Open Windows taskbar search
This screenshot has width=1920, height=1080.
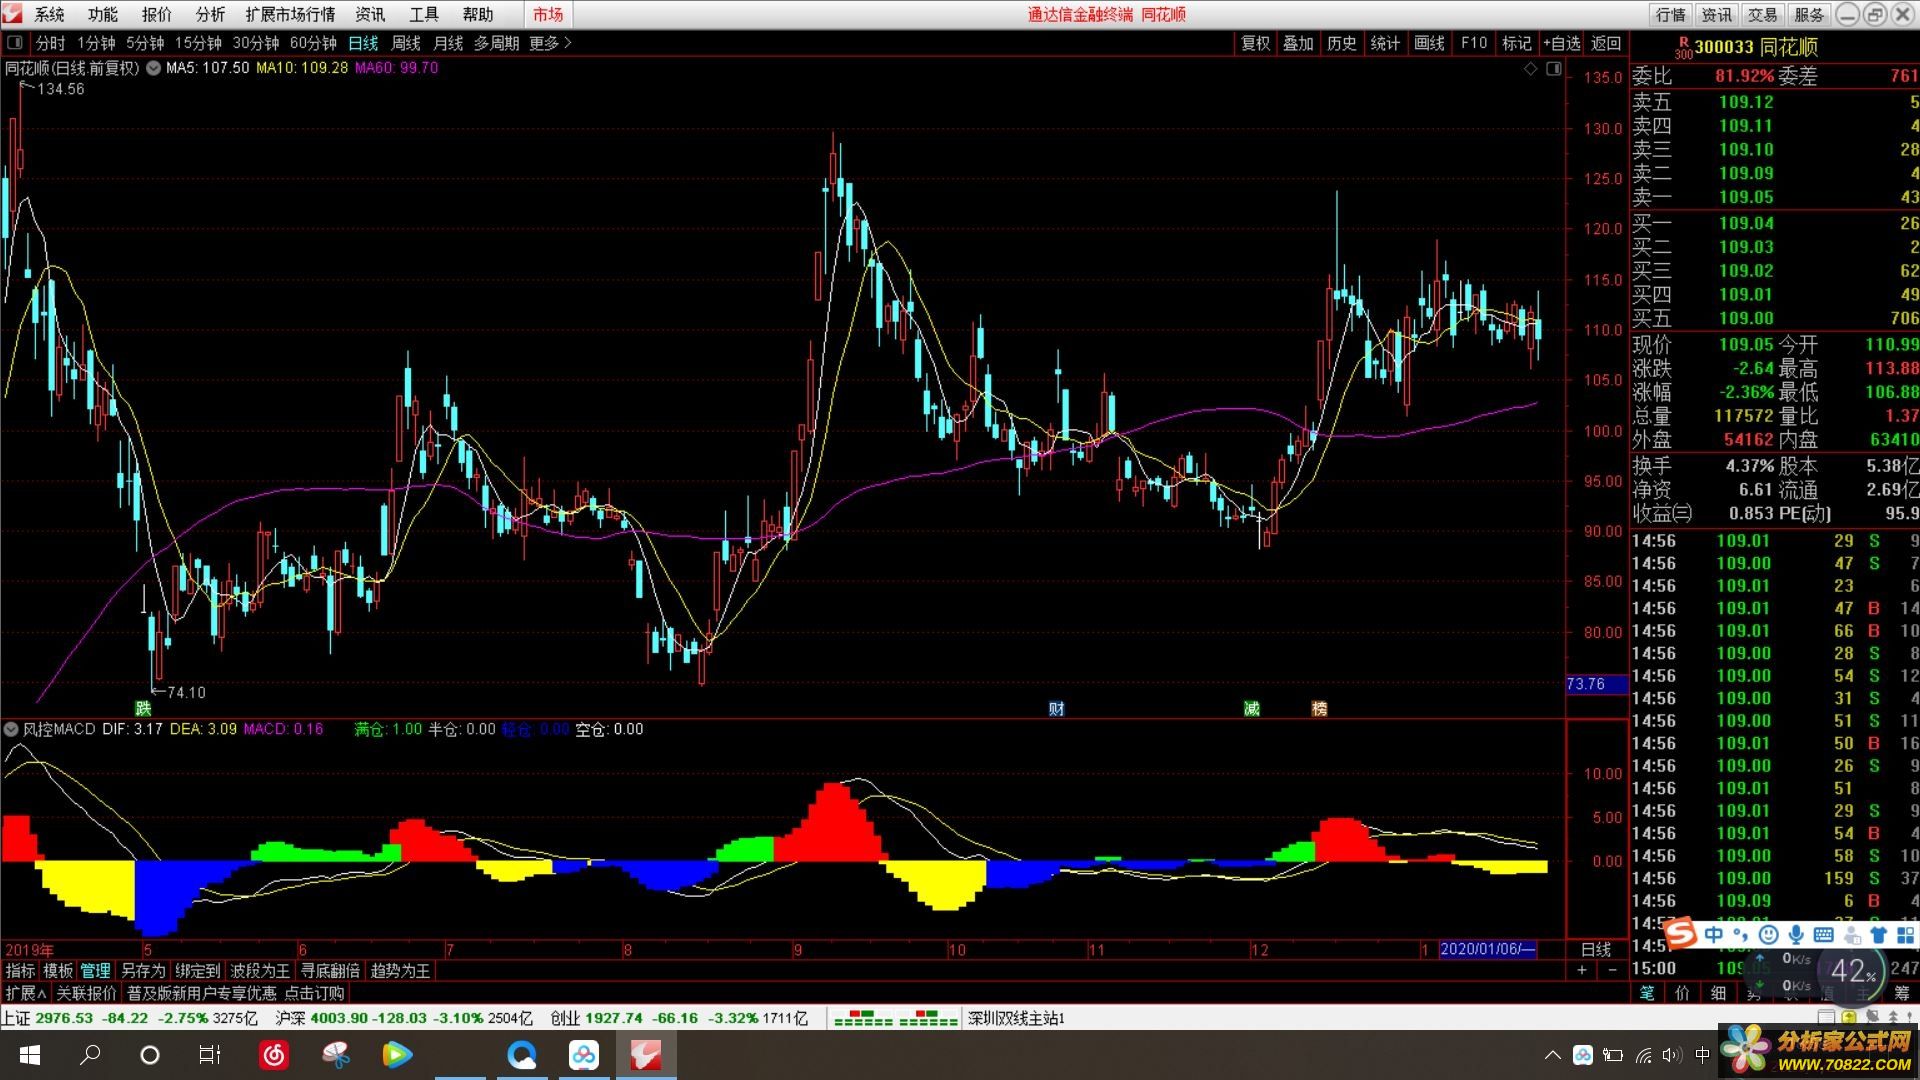coord(90,1055)
